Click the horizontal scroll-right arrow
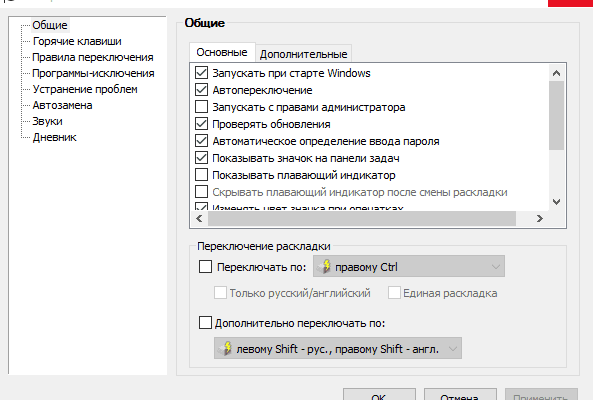 coord(540,219)
